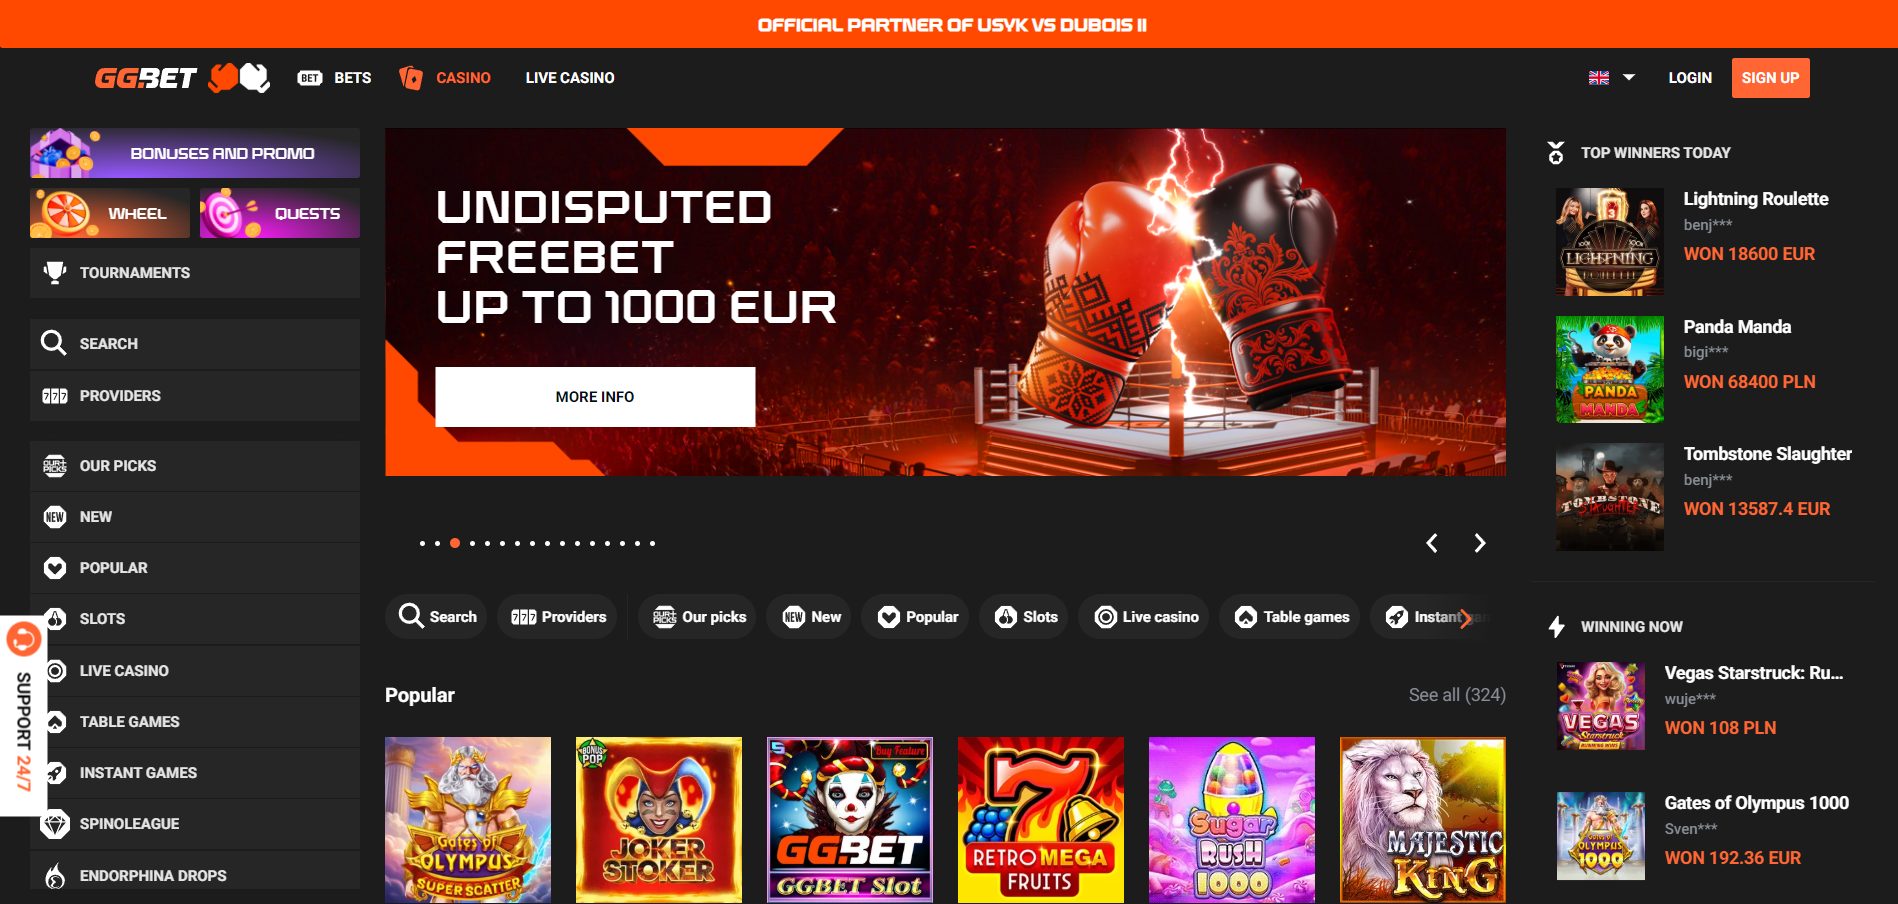Open the Bets section

[335, 78]
